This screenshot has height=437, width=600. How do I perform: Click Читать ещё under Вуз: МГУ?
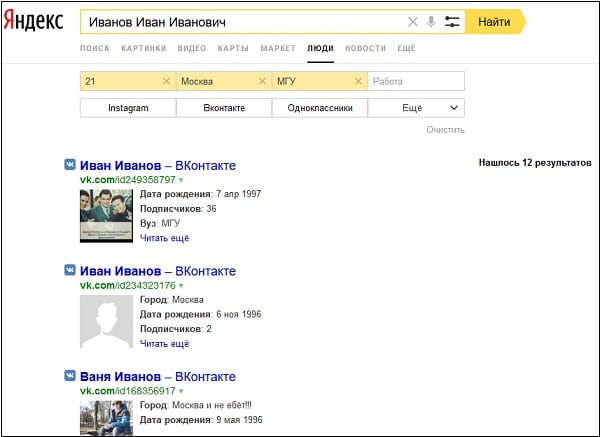coord(165,238)
